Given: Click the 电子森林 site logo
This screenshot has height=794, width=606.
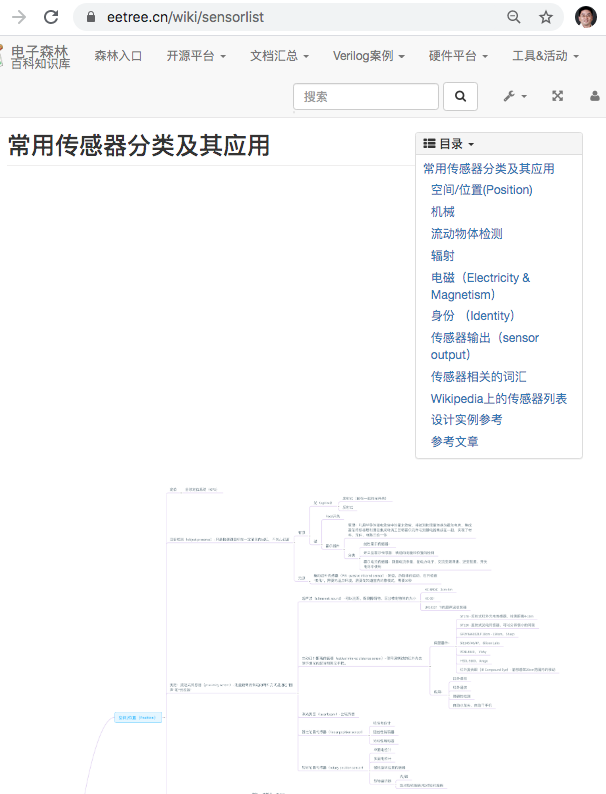Looking at the screenshot, I should point(36,56).
